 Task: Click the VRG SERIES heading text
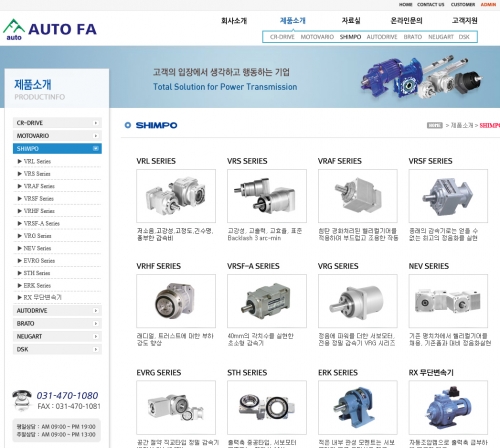point(338,266)
